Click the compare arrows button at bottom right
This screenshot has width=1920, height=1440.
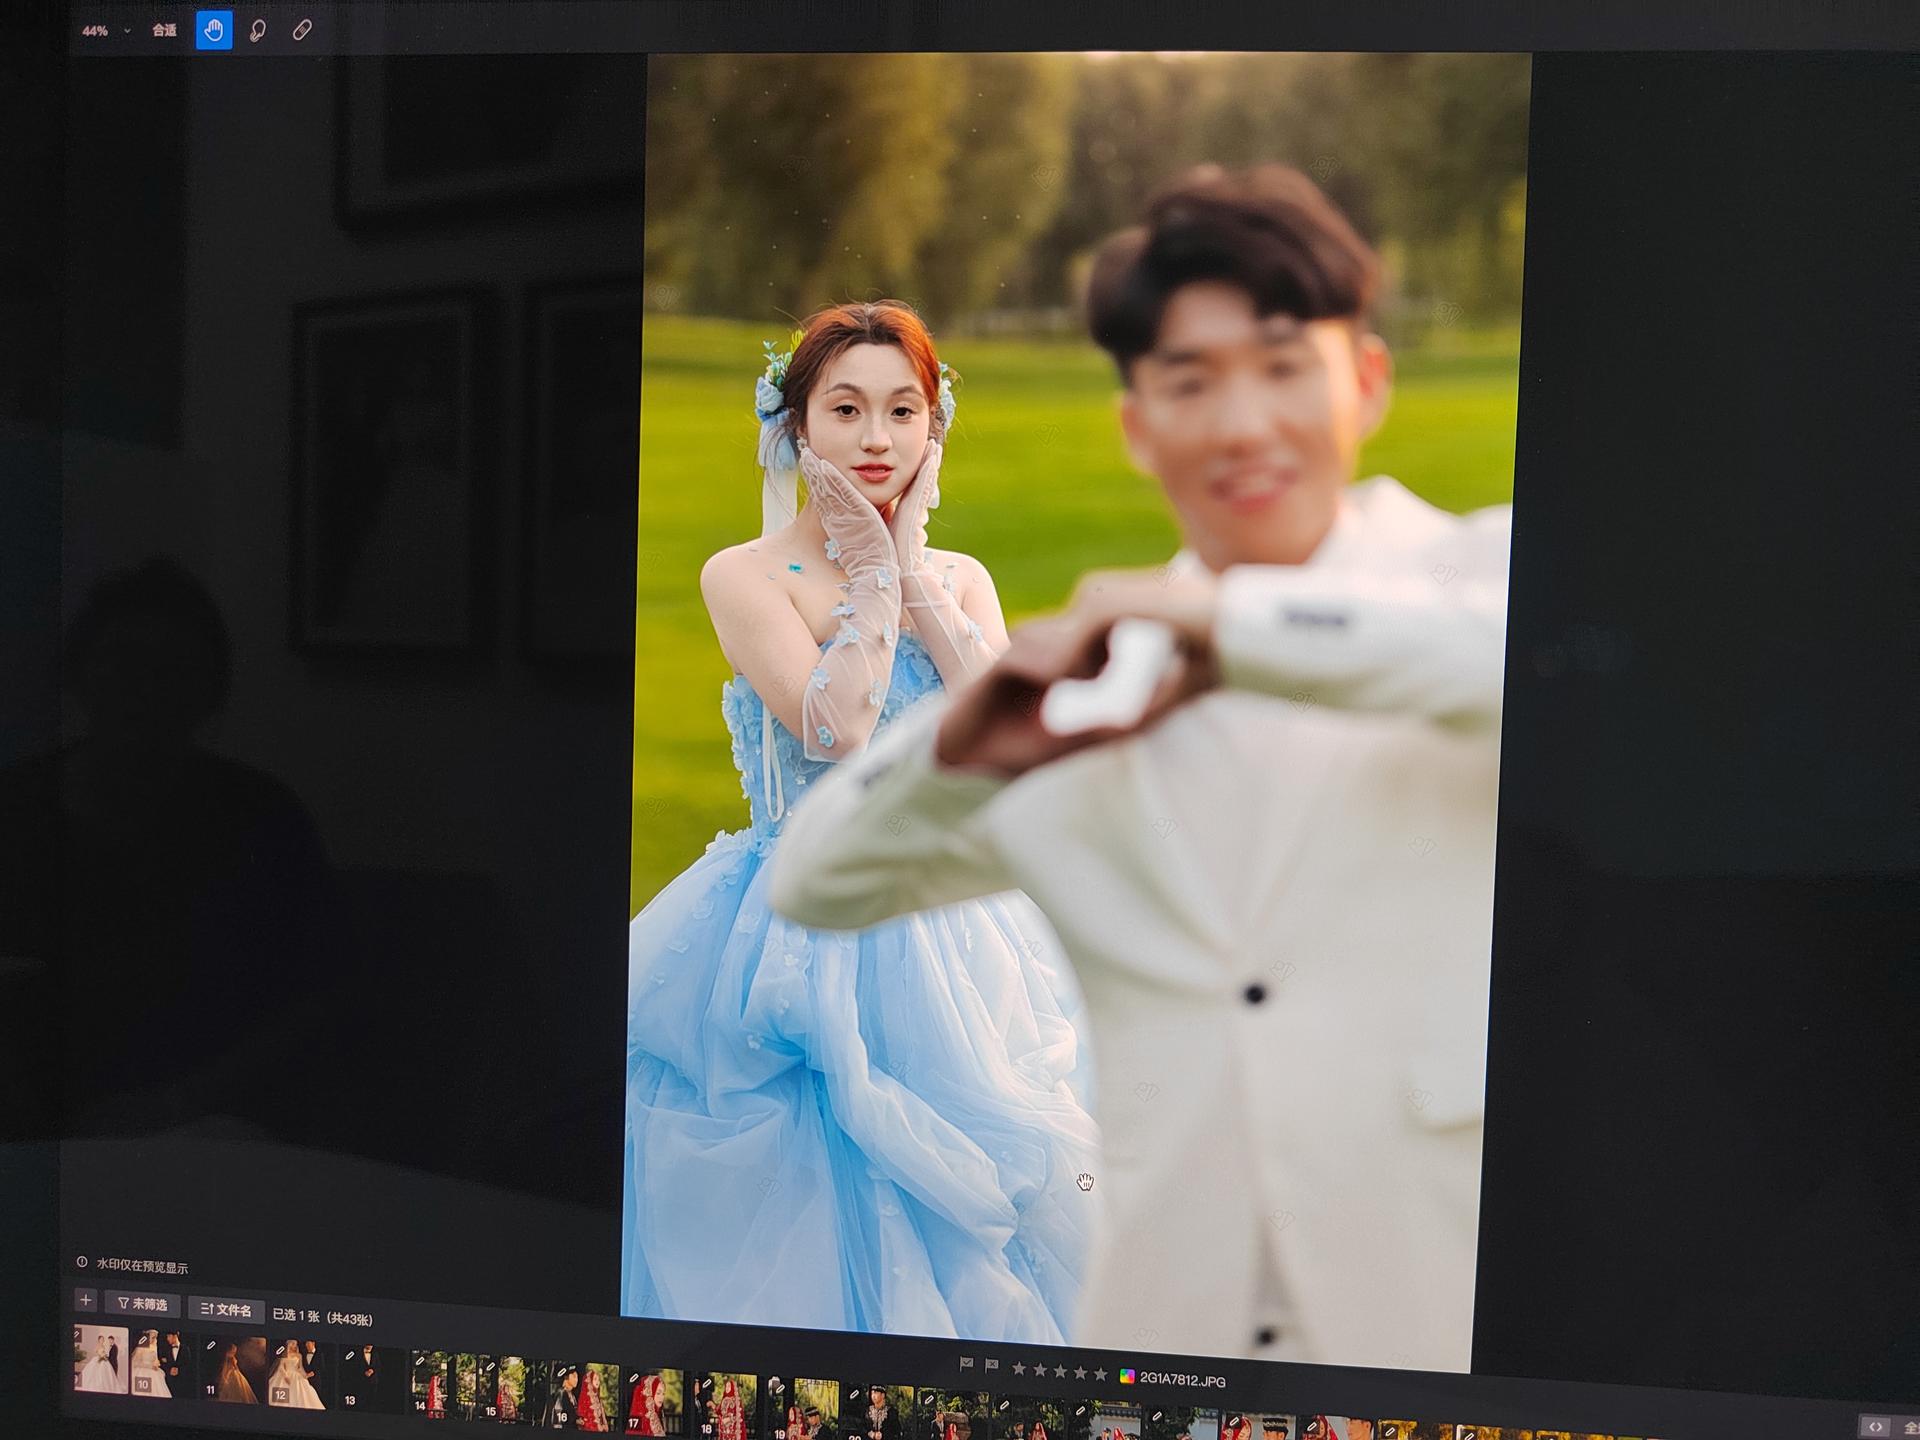[x=1875, y=1427]
